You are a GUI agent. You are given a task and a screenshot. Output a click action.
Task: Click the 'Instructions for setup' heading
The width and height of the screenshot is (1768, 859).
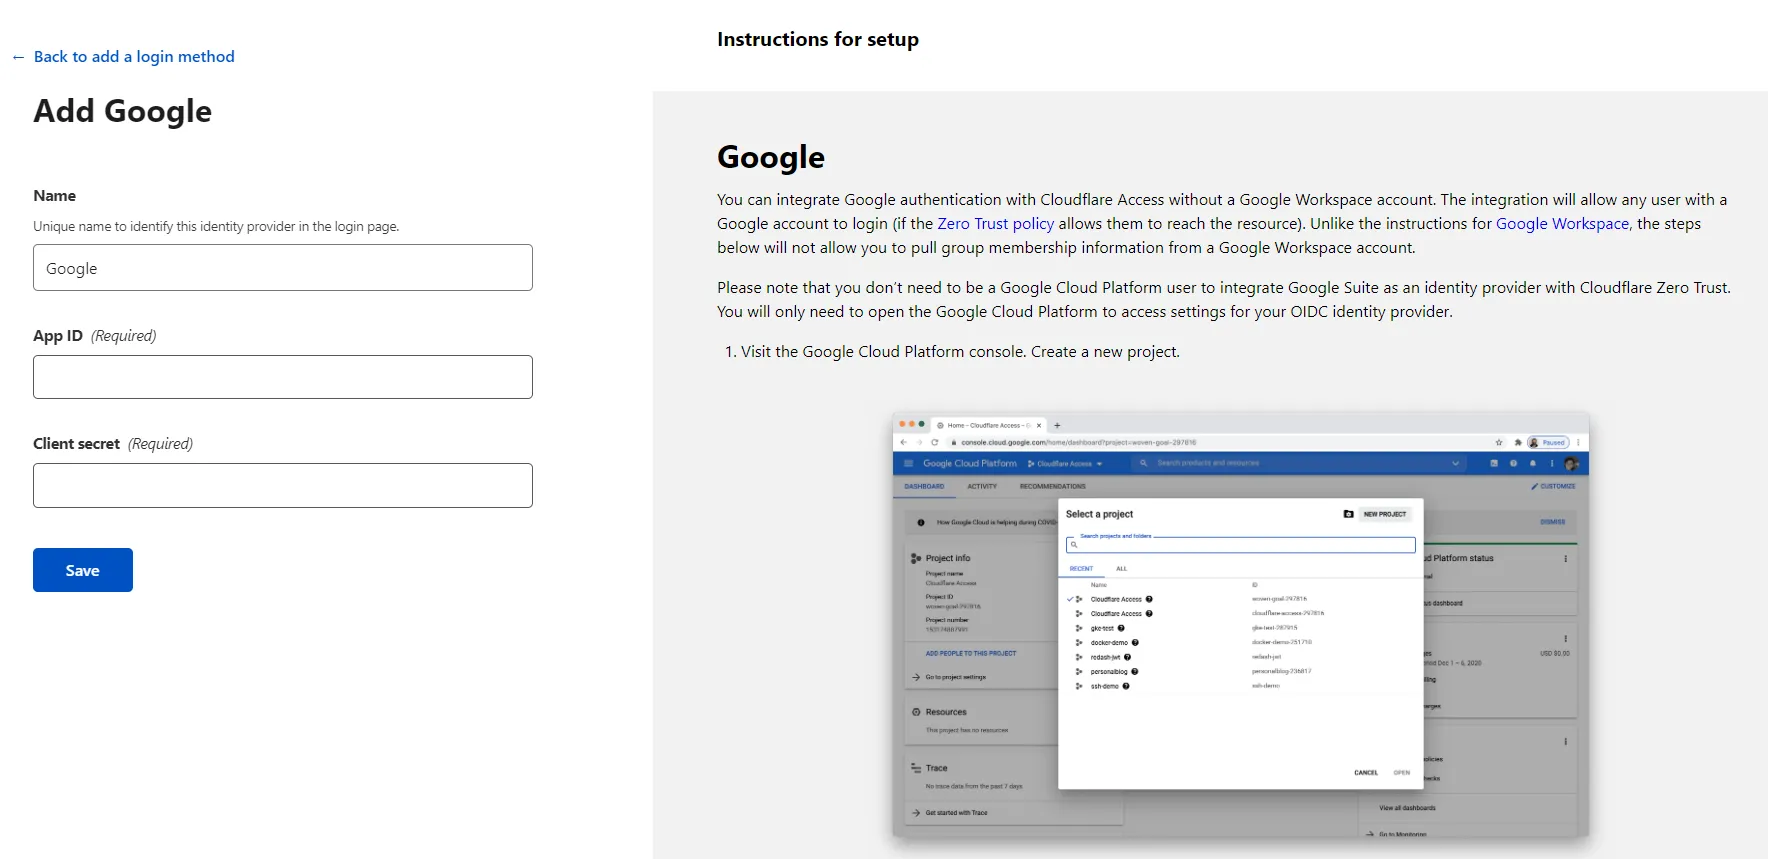(818, 39)
